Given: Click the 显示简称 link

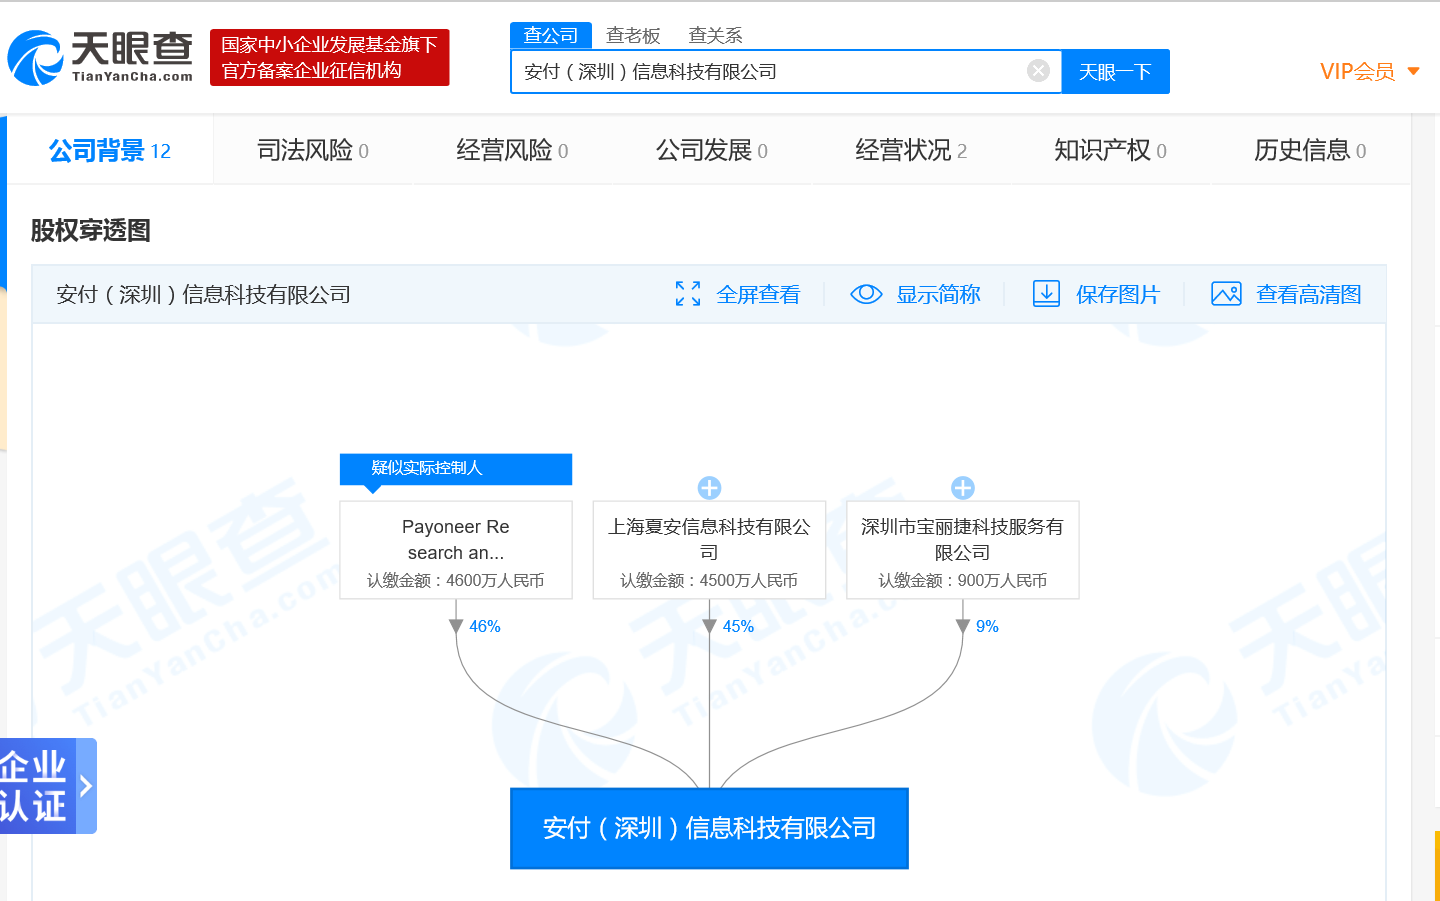Looking at the screenshot, I should pos(938,294).
